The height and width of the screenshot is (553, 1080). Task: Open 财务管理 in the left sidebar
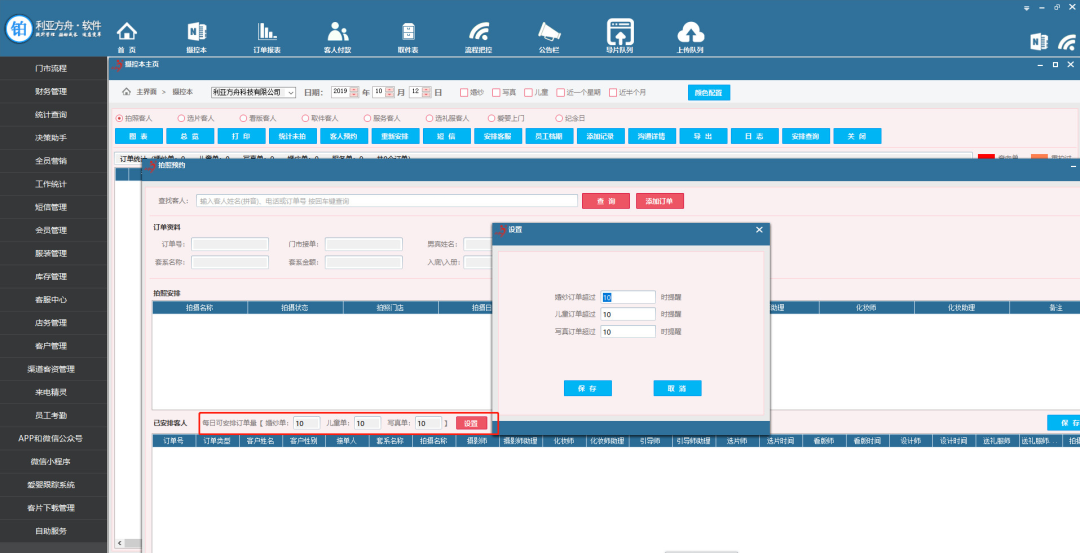[51, 92]
